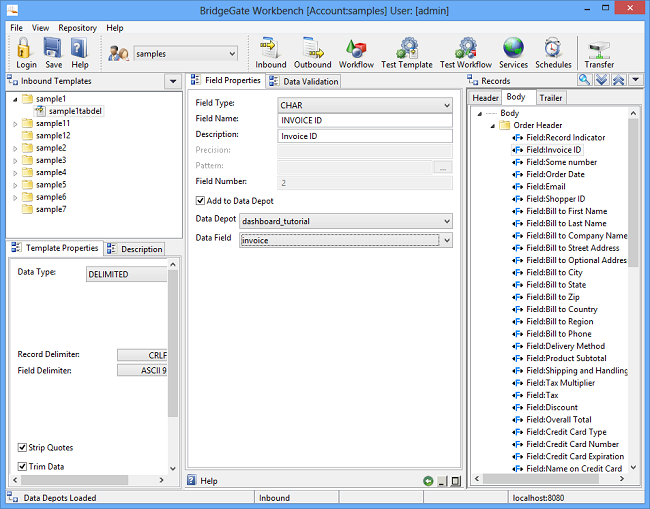Image resolution: width=650 pixels, height=509 pixels.
Task: Click the Save floppy disk icon
Action: pos(53,48)
